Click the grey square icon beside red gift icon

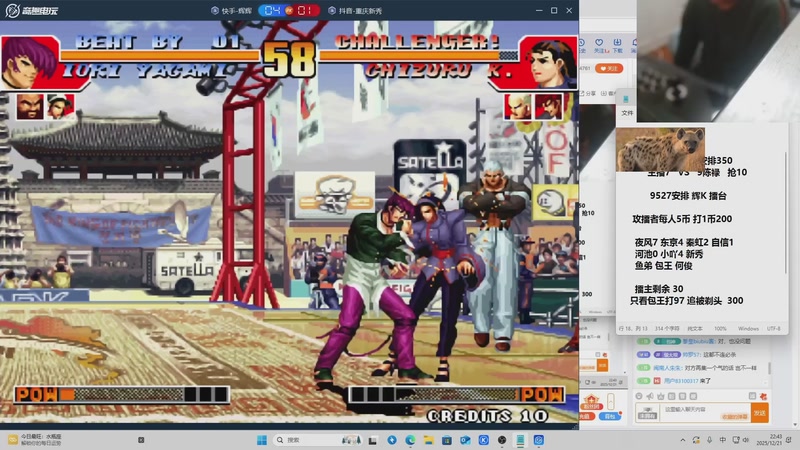(x=753, y=396)
